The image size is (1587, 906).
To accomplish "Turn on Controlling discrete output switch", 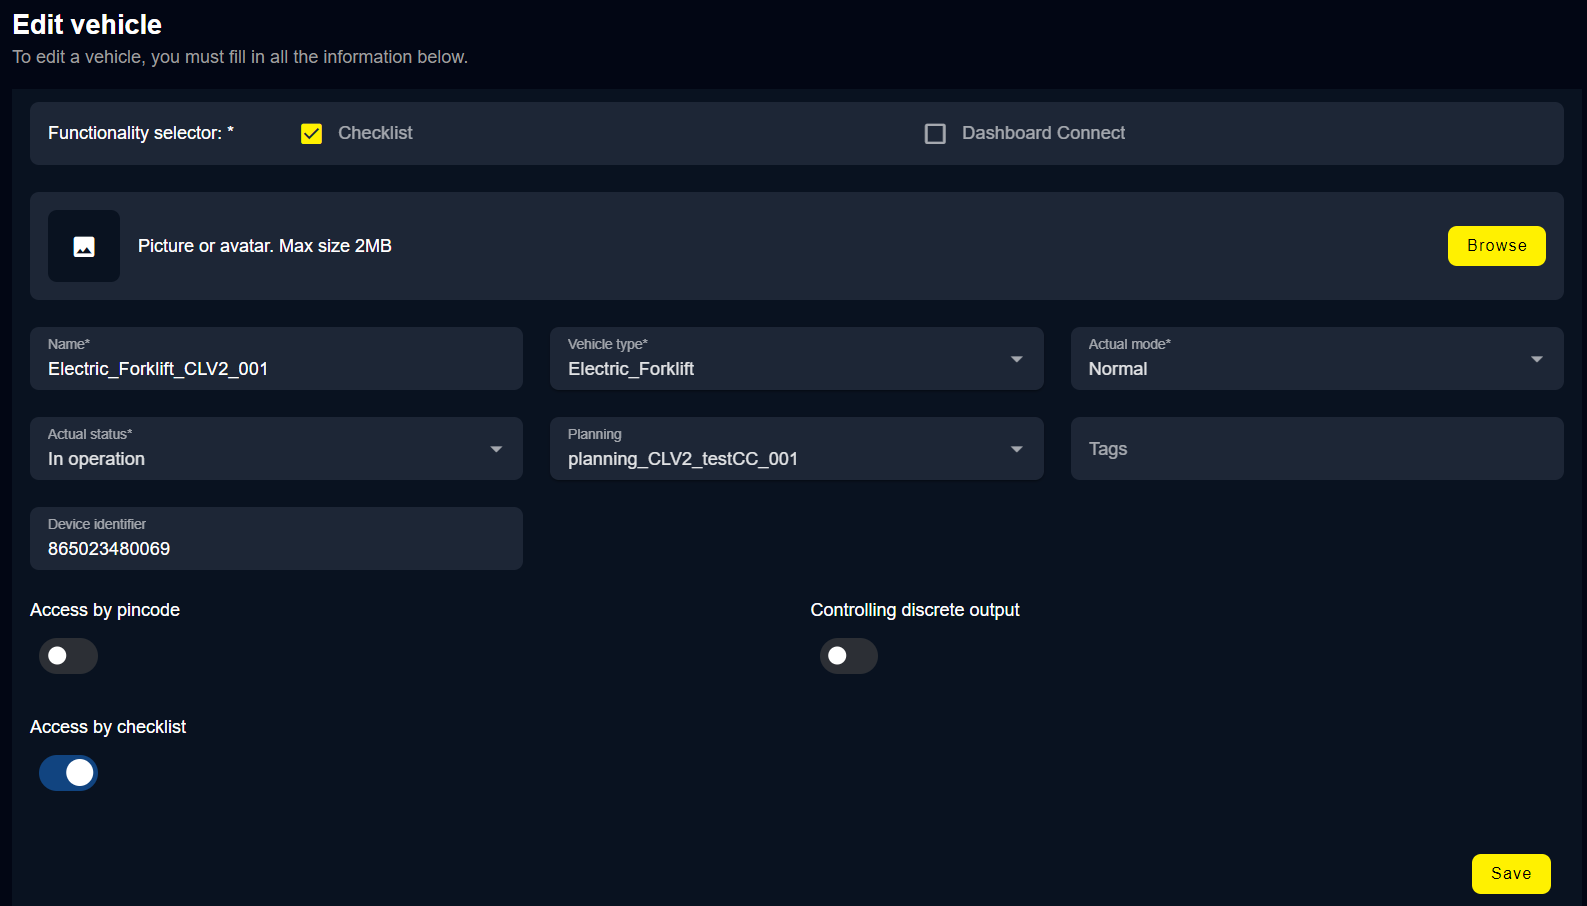I will point(848,656).
